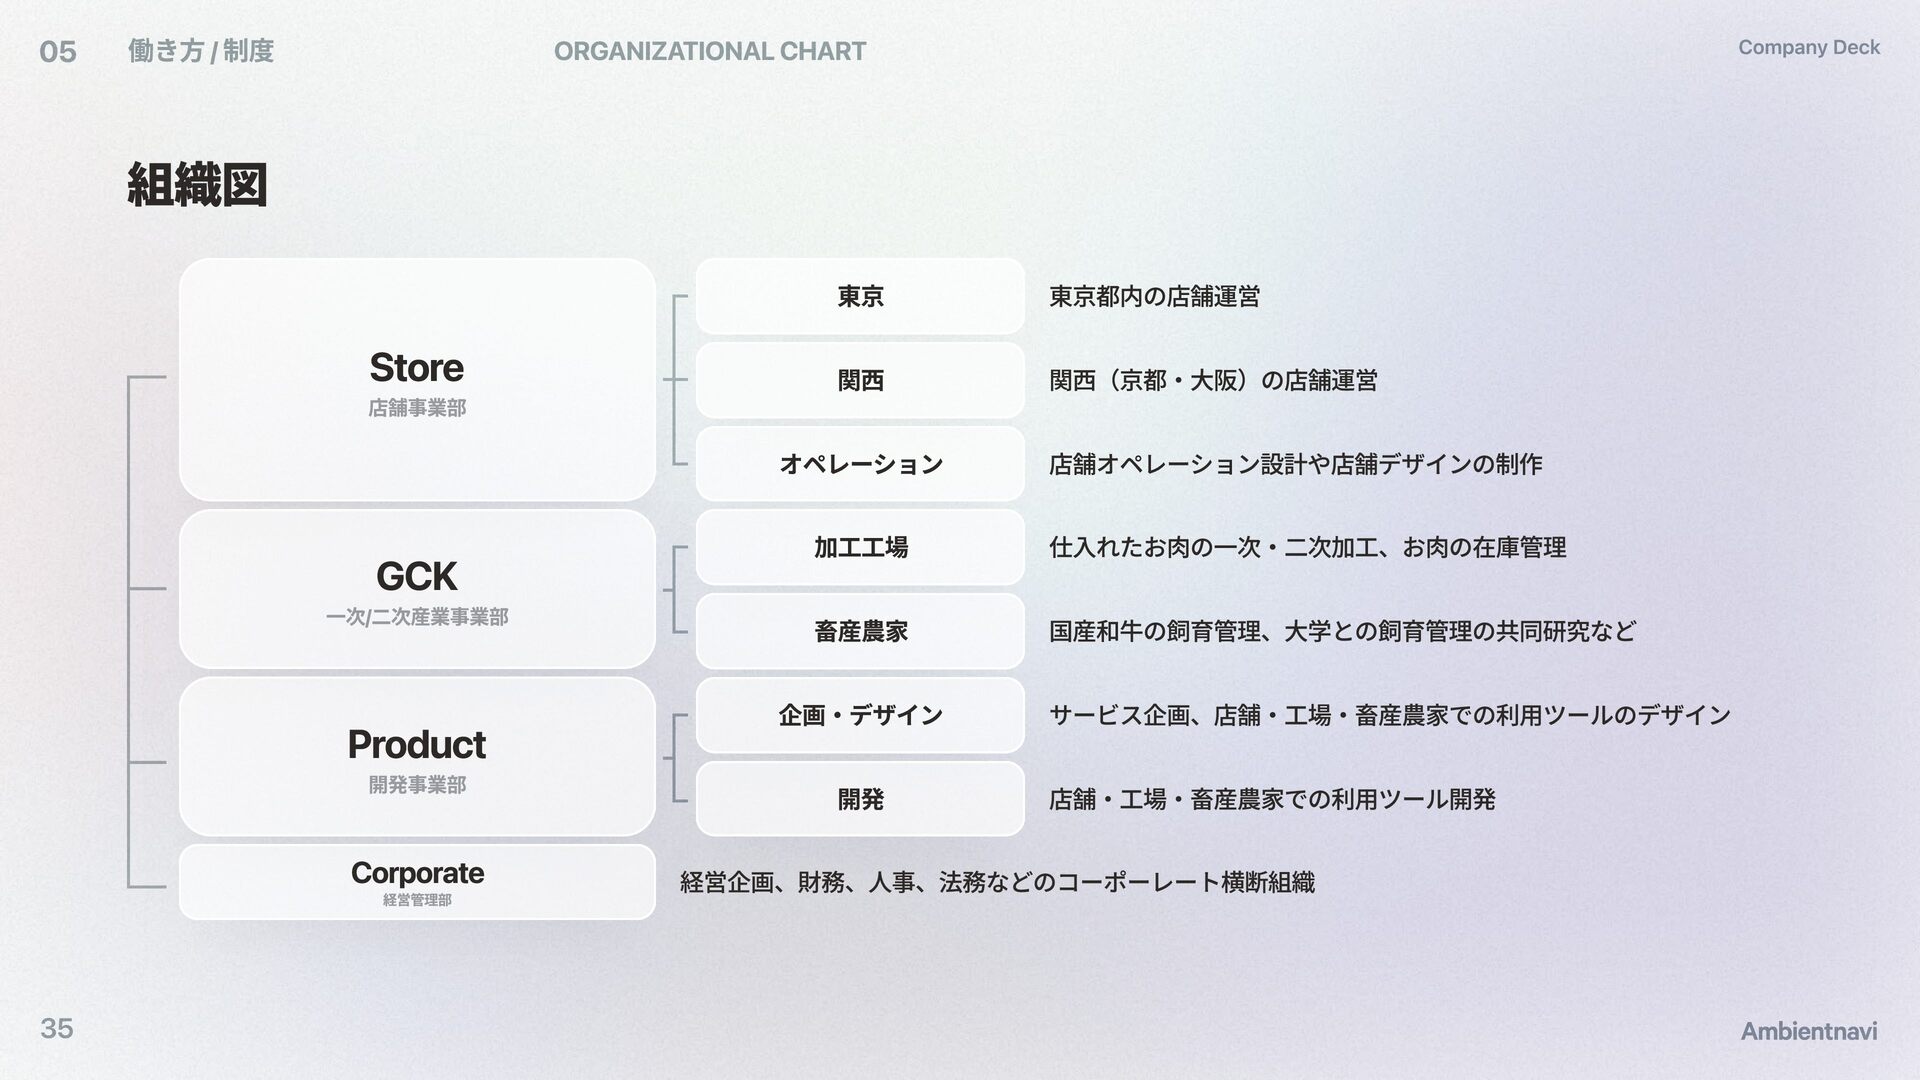
Task: Click the Company Deck label
Action: click(1808, 47)
